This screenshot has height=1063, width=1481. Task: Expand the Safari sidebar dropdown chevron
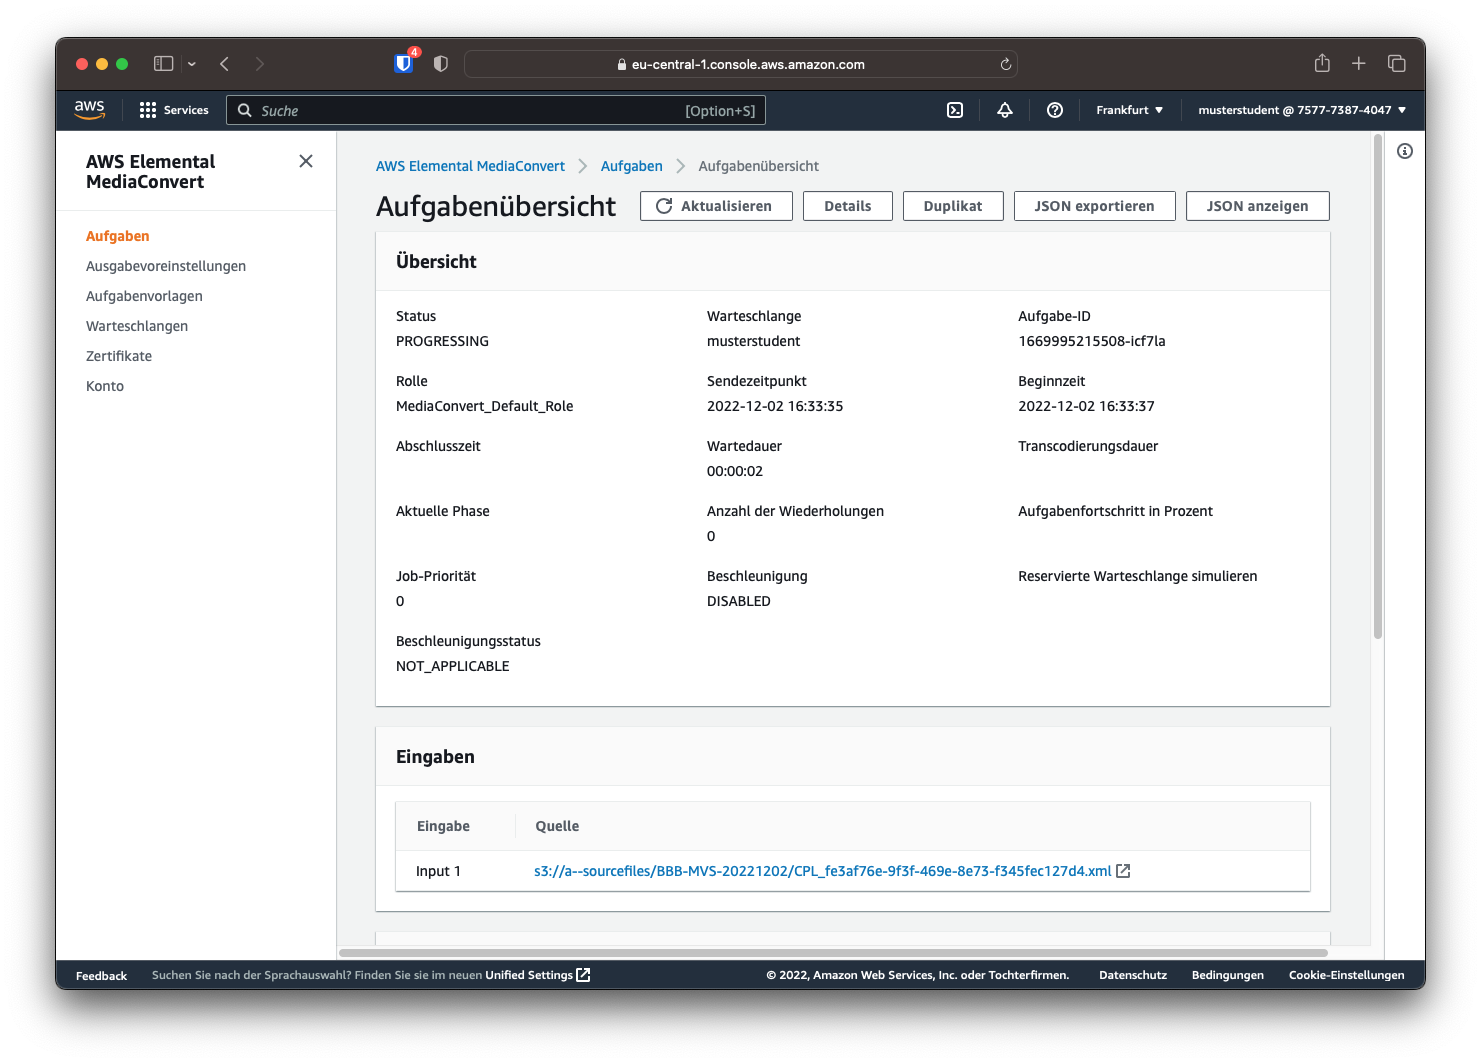pyautogui.click(x=192, y=64)
